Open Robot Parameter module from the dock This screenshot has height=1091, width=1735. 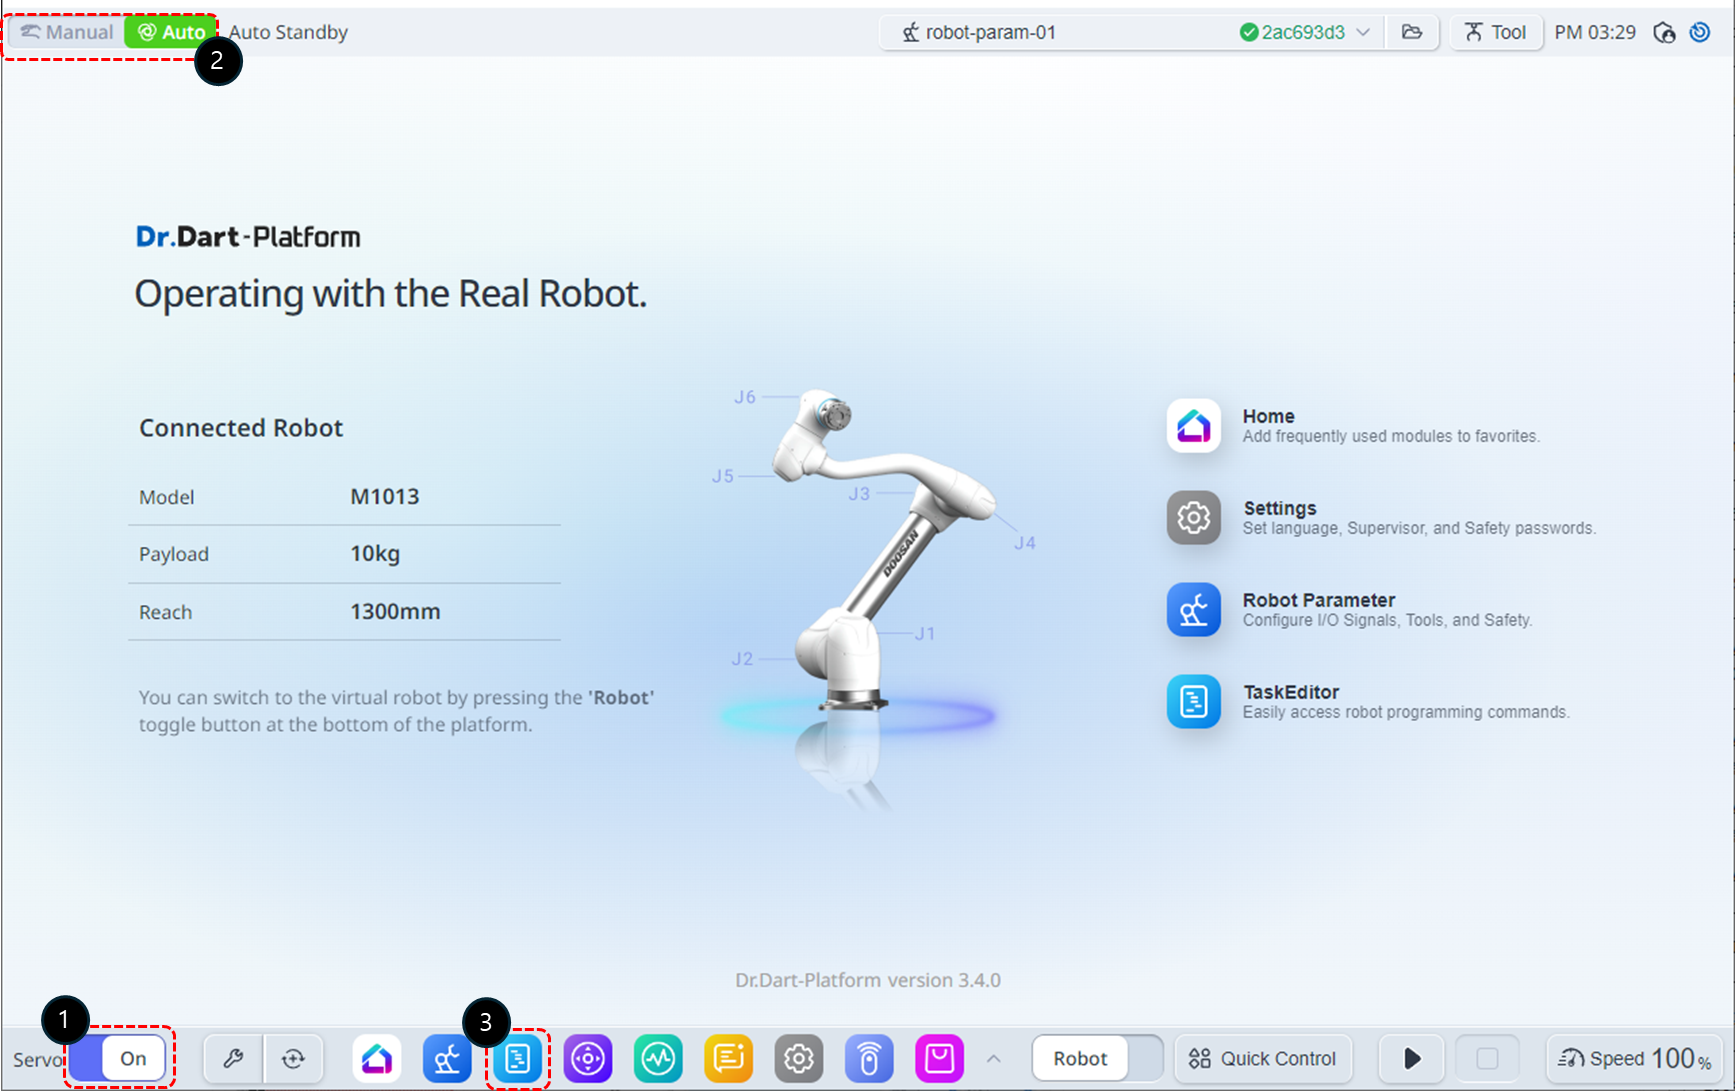pos(447,1058)
